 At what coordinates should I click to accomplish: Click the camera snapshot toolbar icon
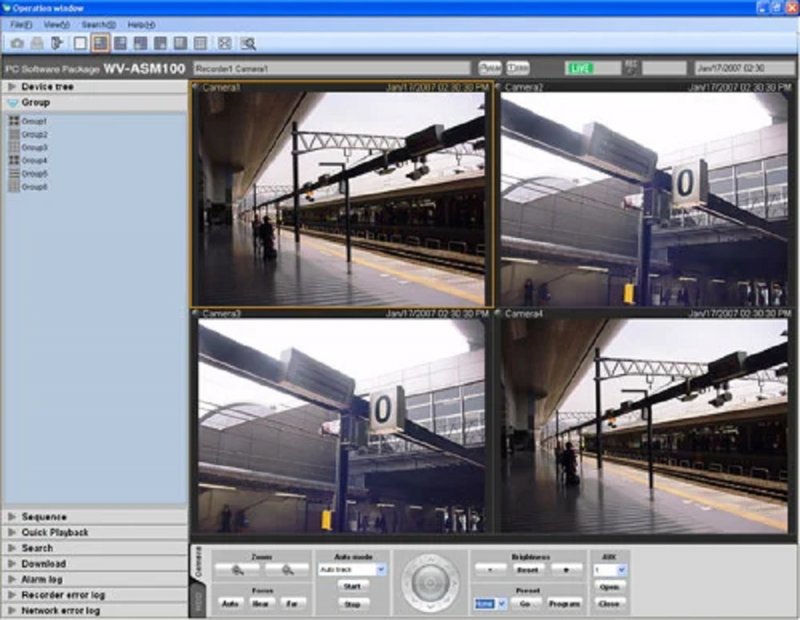pos(17,43)
